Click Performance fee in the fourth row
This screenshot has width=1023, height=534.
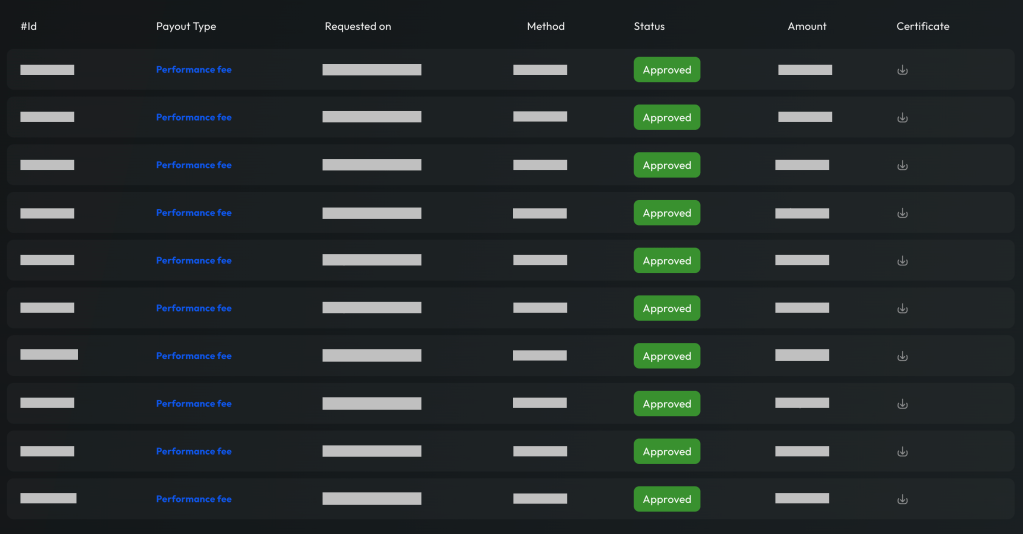[x=193, y=213]
